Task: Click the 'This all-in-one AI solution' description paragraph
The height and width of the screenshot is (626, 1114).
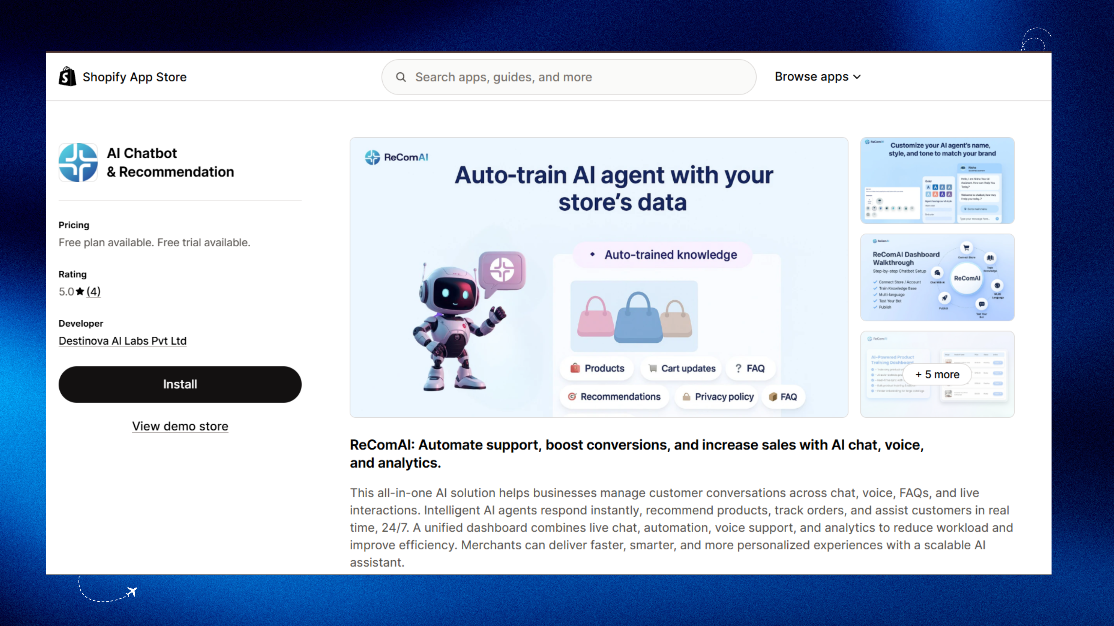Action: click(x=681, y=527)
